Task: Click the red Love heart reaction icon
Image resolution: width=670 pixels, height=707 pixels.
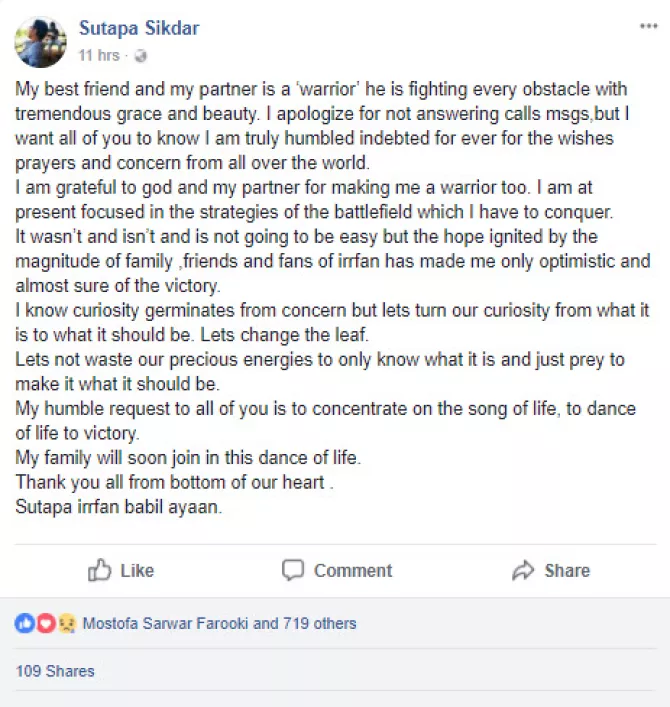Action: coord(45,623)
